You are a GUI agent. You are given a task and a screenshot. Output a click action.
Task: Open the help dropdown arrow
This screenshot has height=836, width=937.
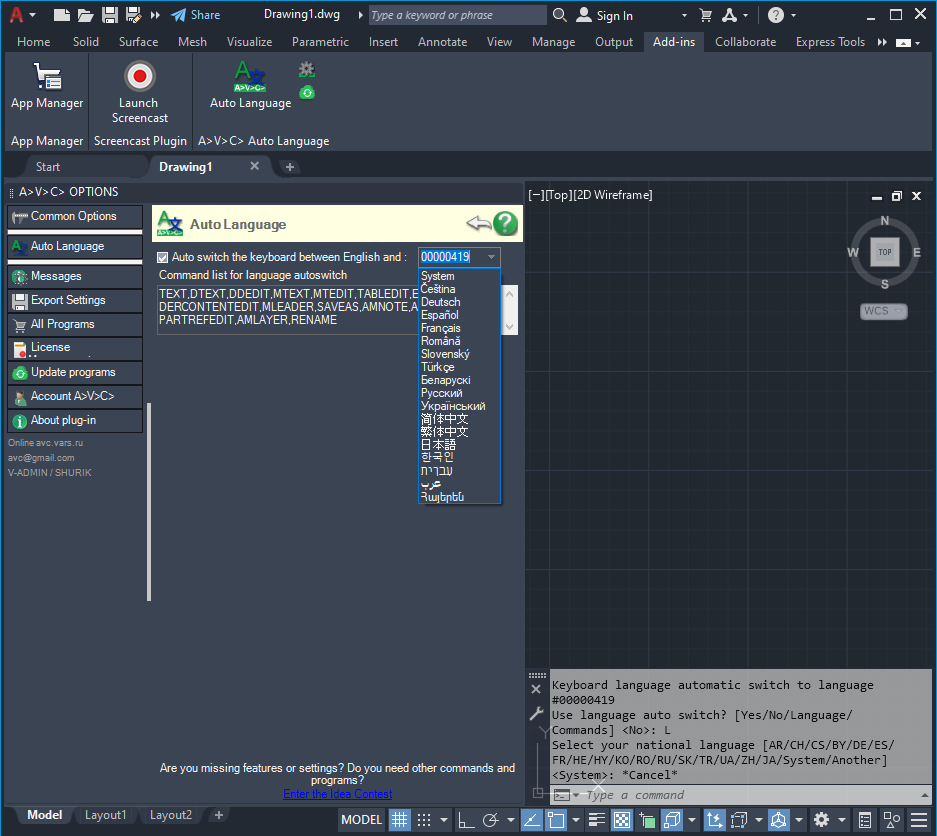click(x=794, y=16)
